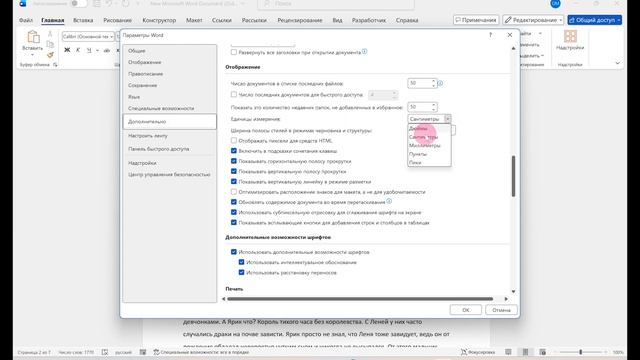Click info icon after update content while dragging
Image resolution: width=640 pixels, height=360 pixels.
pos(389,202)
